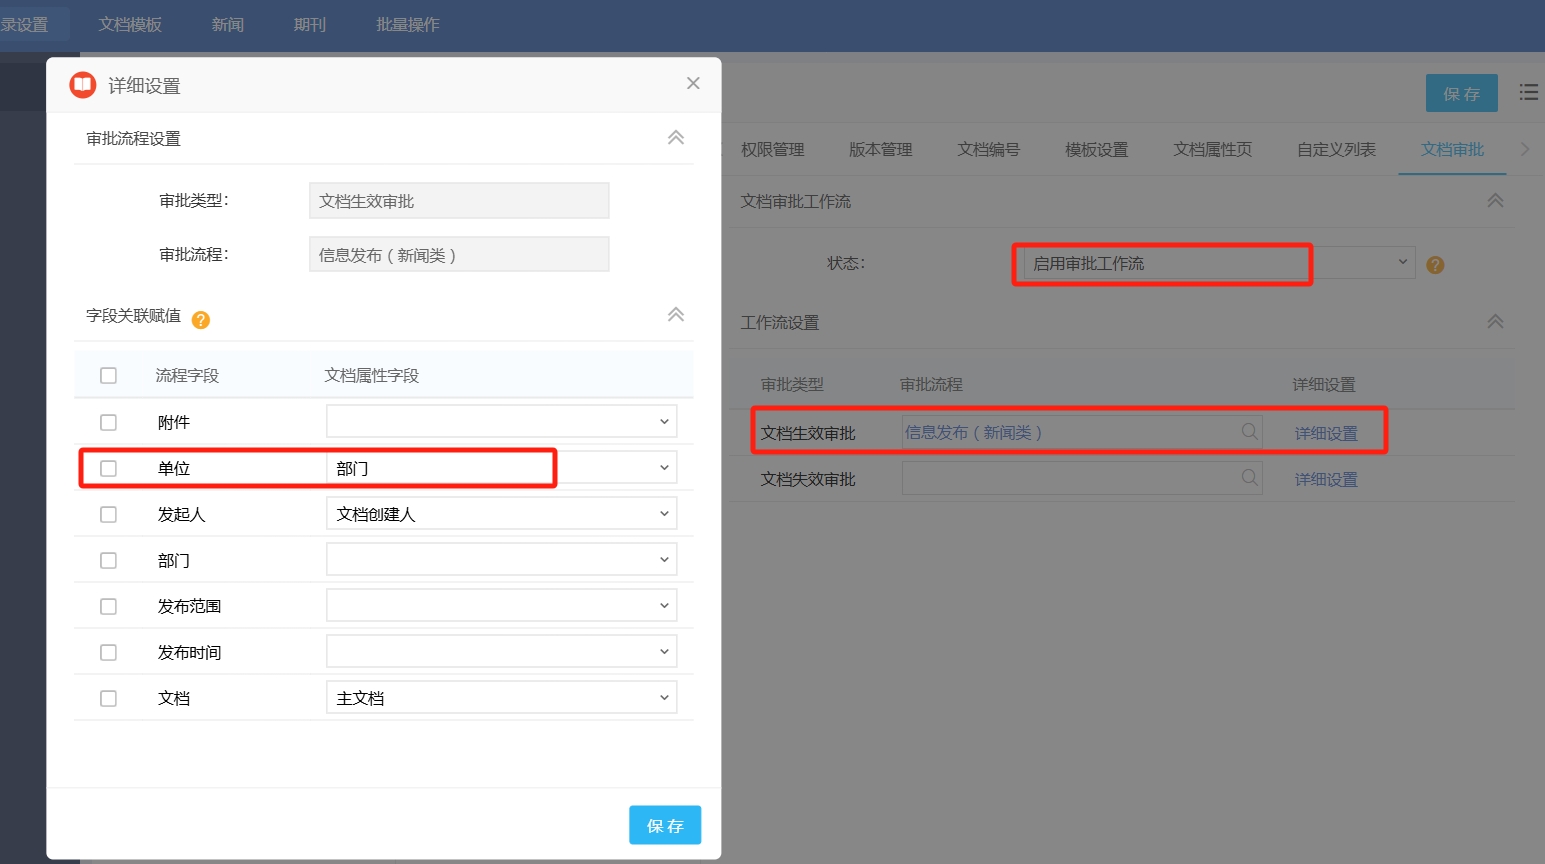Click the help icon next to 状态 dropdown
The height and width of the screenshot is (864, 1545).
pos(1435,265)
